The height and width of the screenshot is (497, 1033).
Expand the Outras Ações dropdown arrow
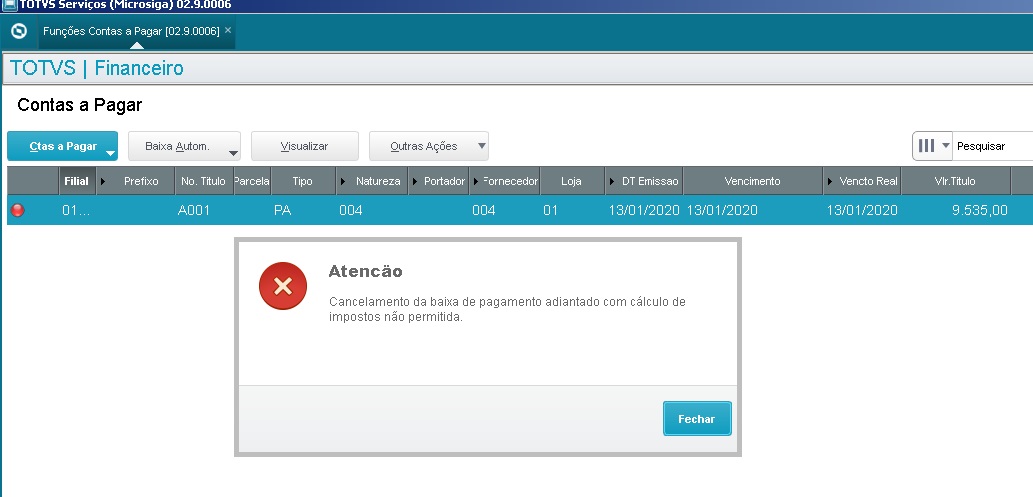pyautogui.click(x=482, y=146)
